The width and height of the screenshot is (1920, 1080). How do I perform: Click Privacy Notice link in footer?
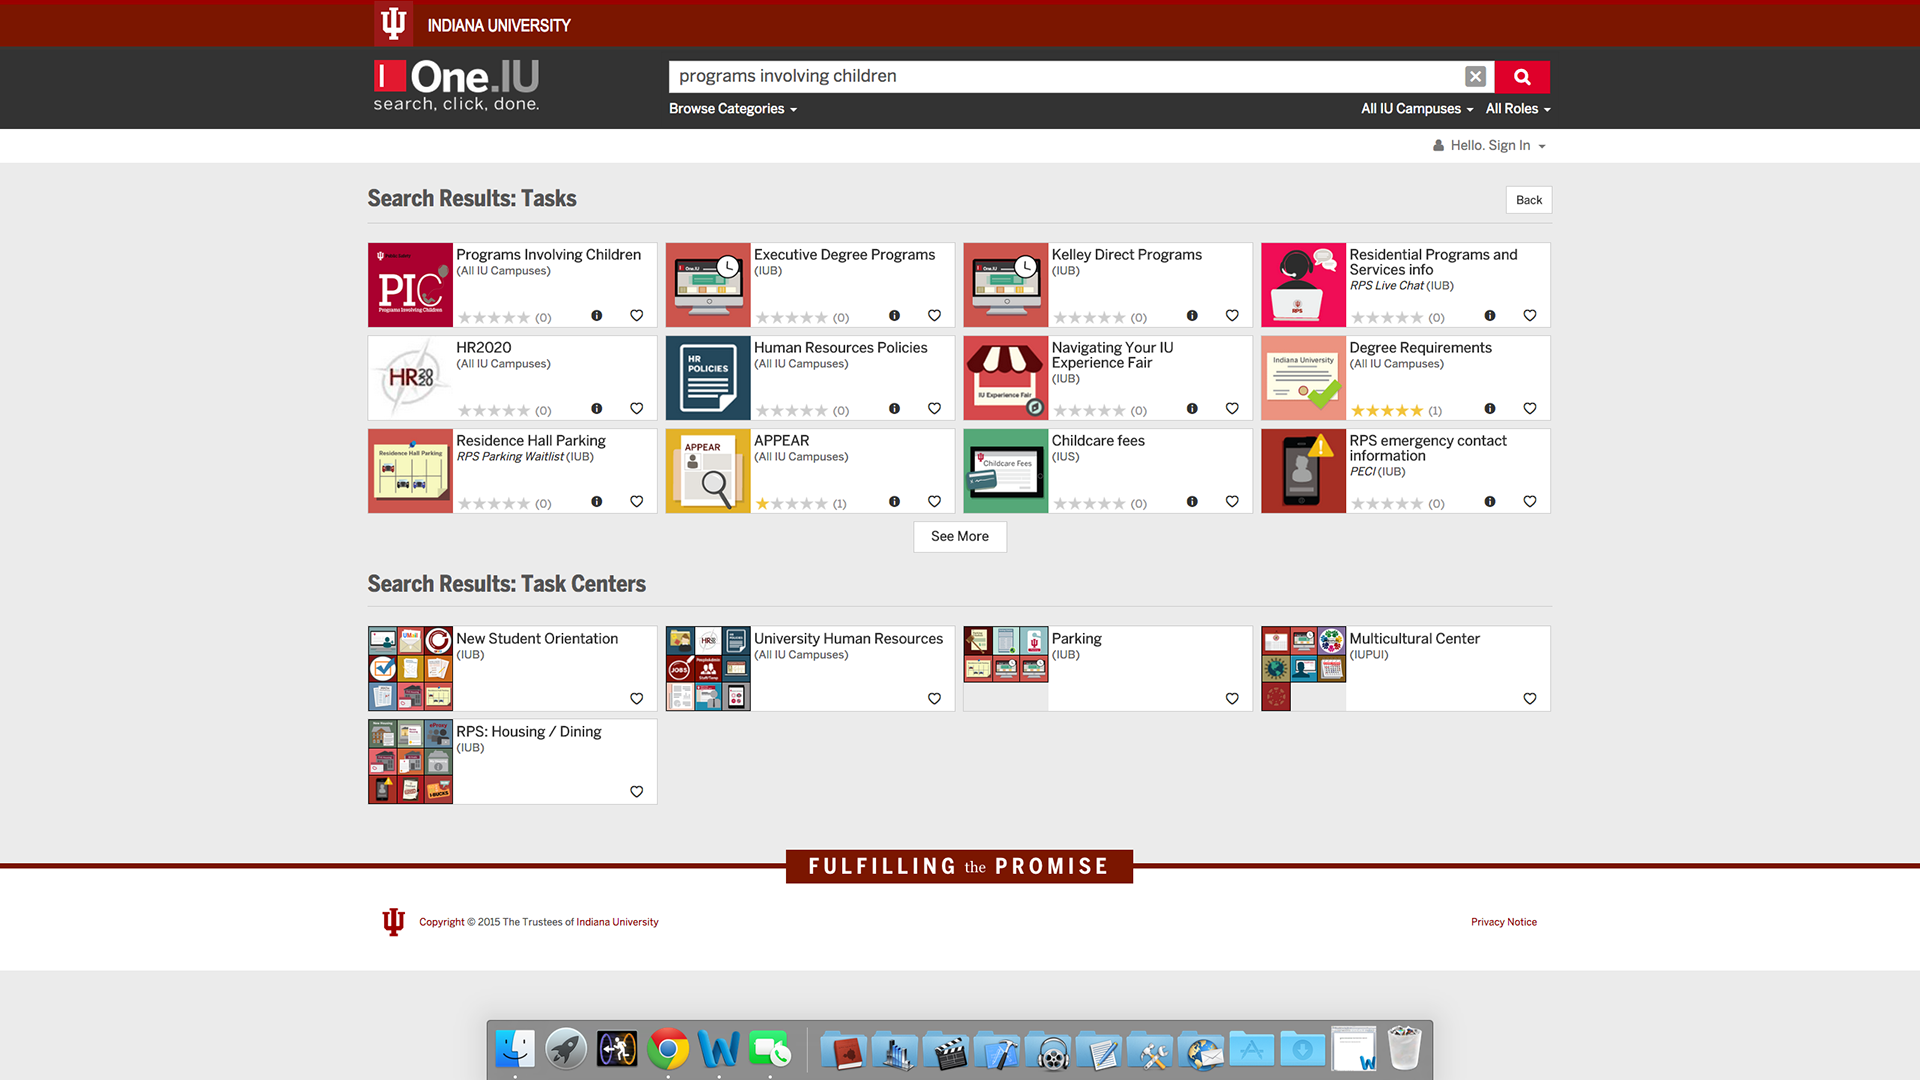click(x=1503, y=922)
